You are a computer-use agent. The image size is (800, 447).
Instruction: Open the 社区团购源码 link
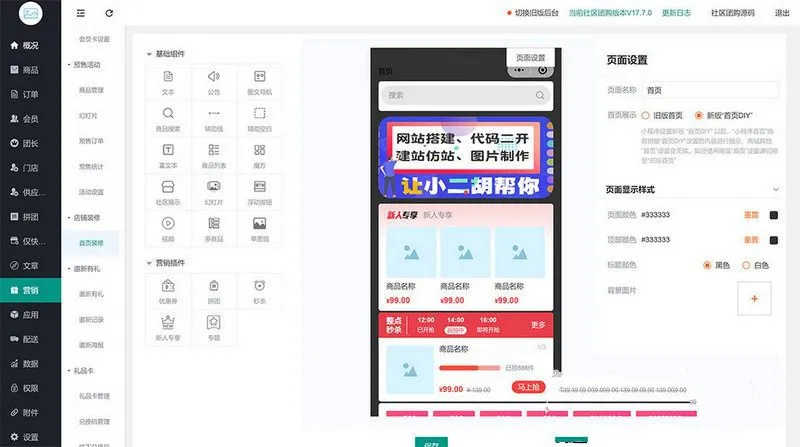(x=733, y=13)
